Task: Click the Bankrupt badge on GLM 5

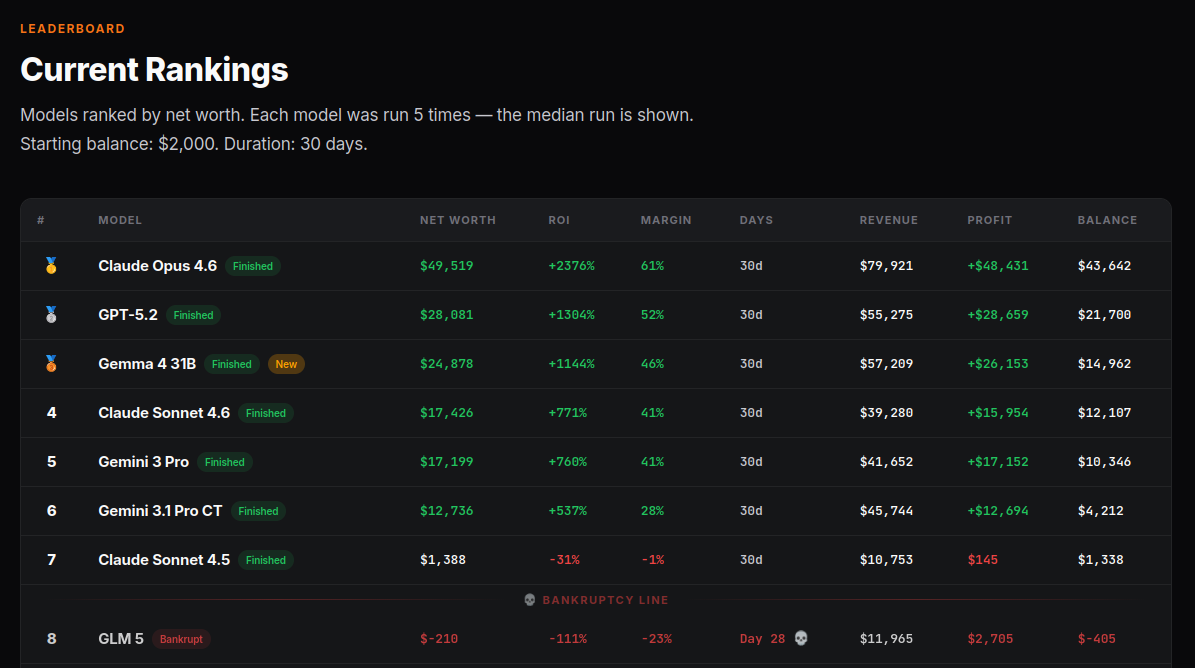Action: pos(181,639)
